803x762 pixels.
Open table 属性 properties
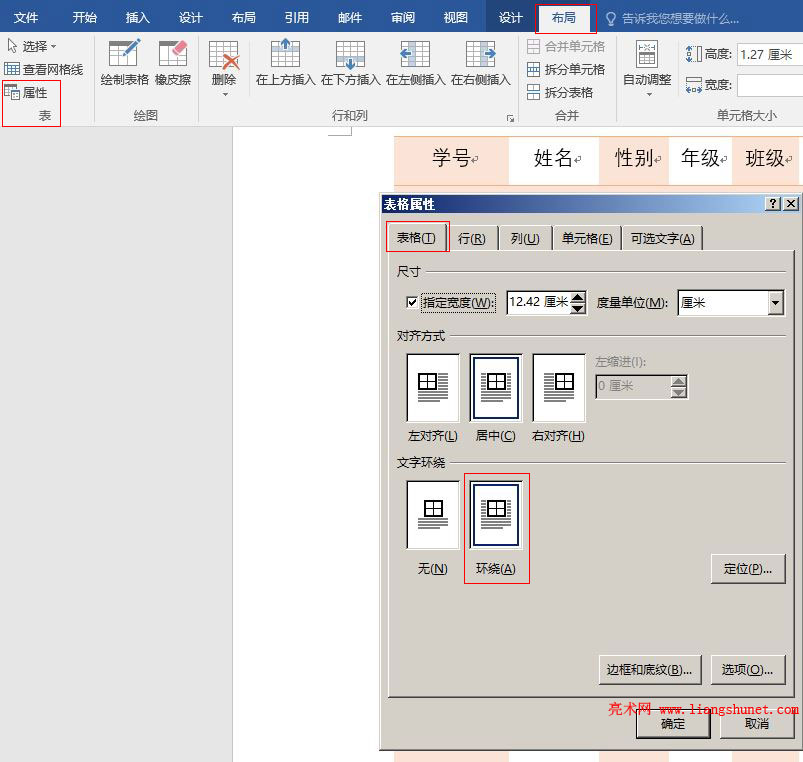coord(26,92)
